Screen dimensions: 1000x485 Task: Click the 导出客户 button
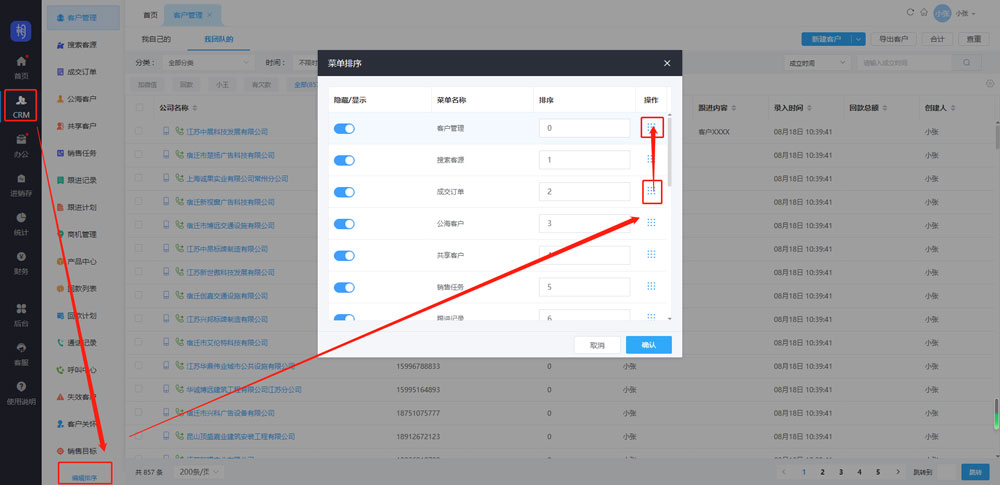[x=893, y=39]
